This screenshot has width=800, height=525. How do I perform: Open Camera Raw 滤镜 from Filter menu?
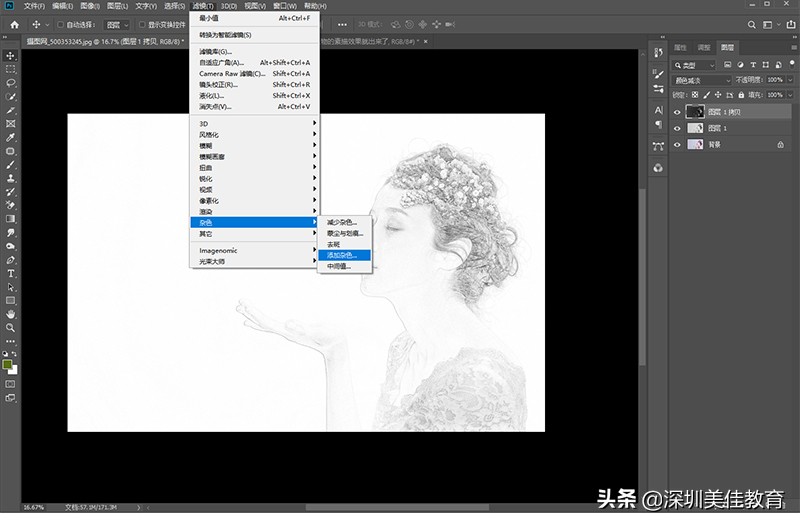point(254,73)
